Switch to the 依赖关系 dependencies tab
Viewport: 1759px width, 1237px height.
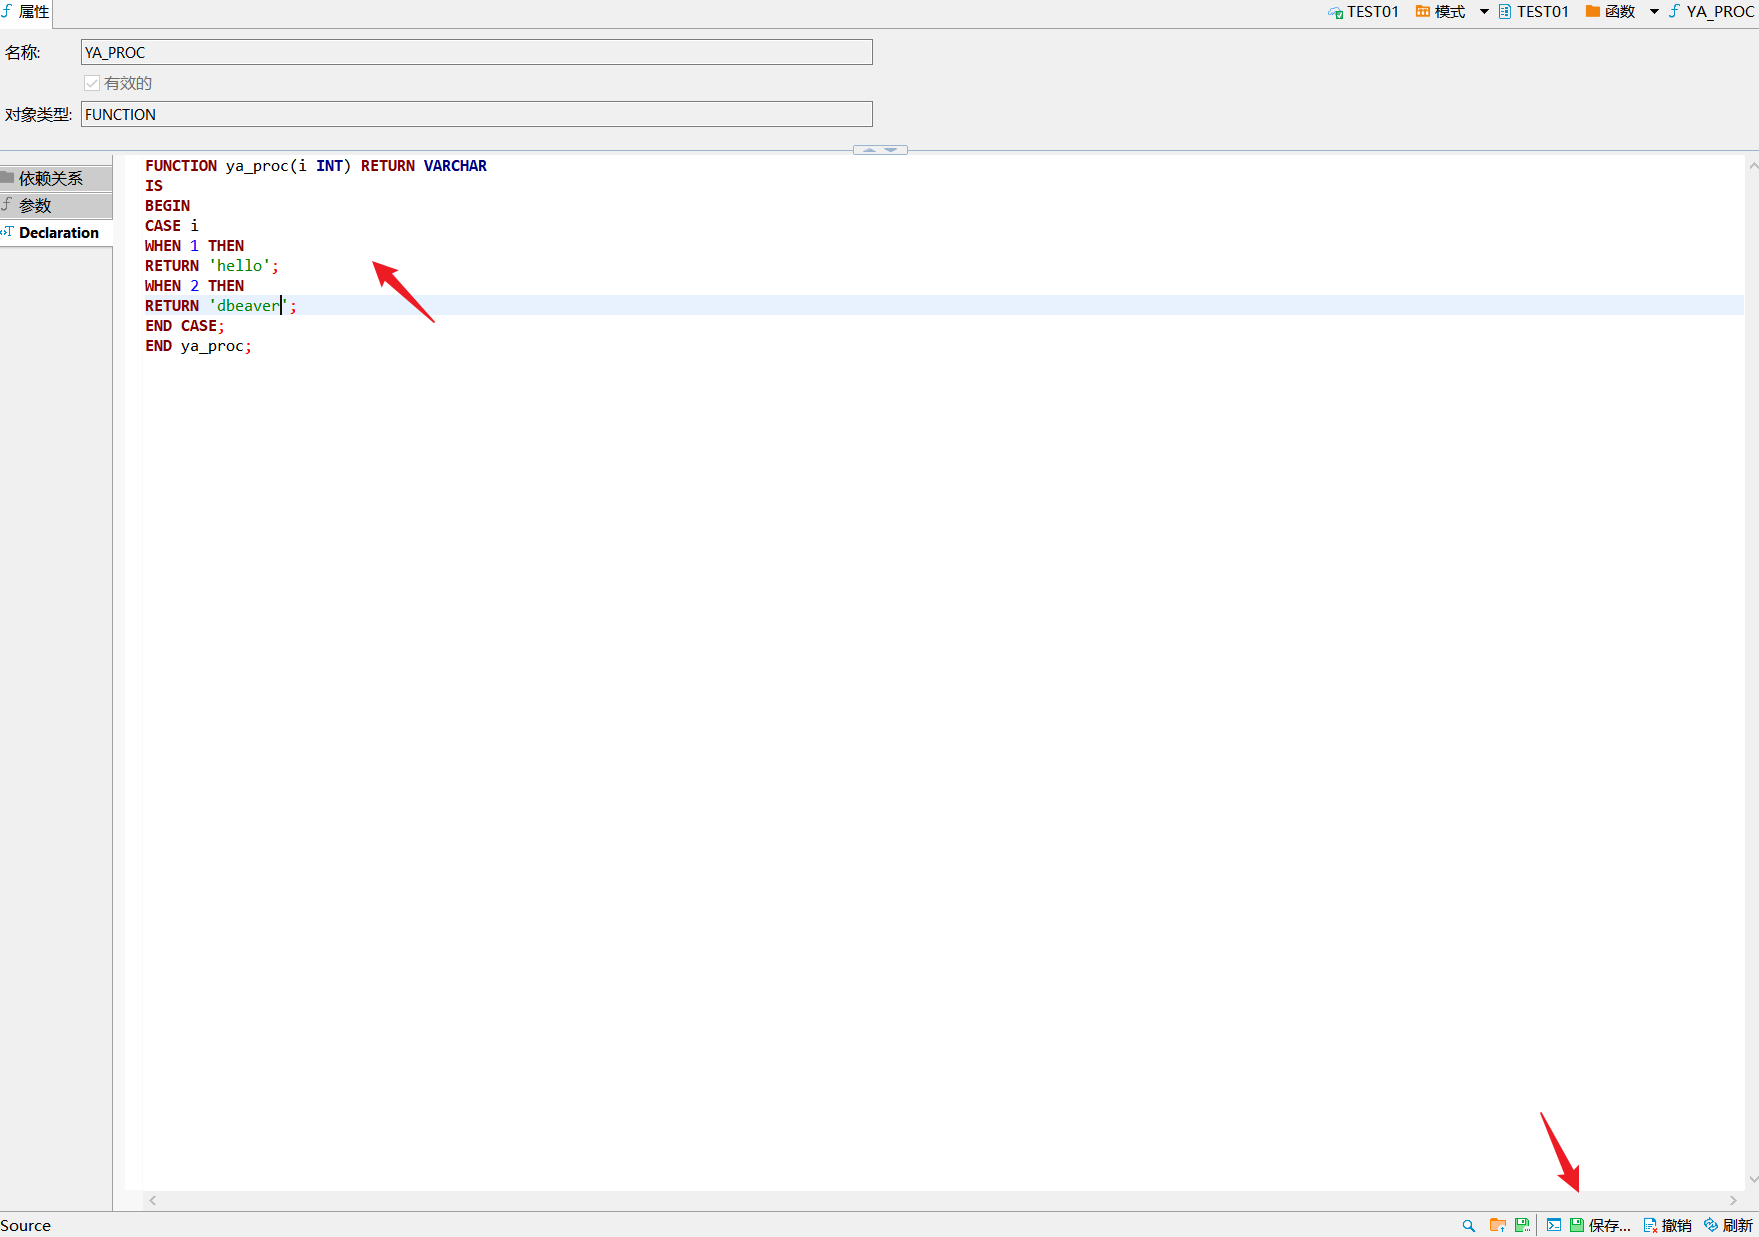pos(55,178)
